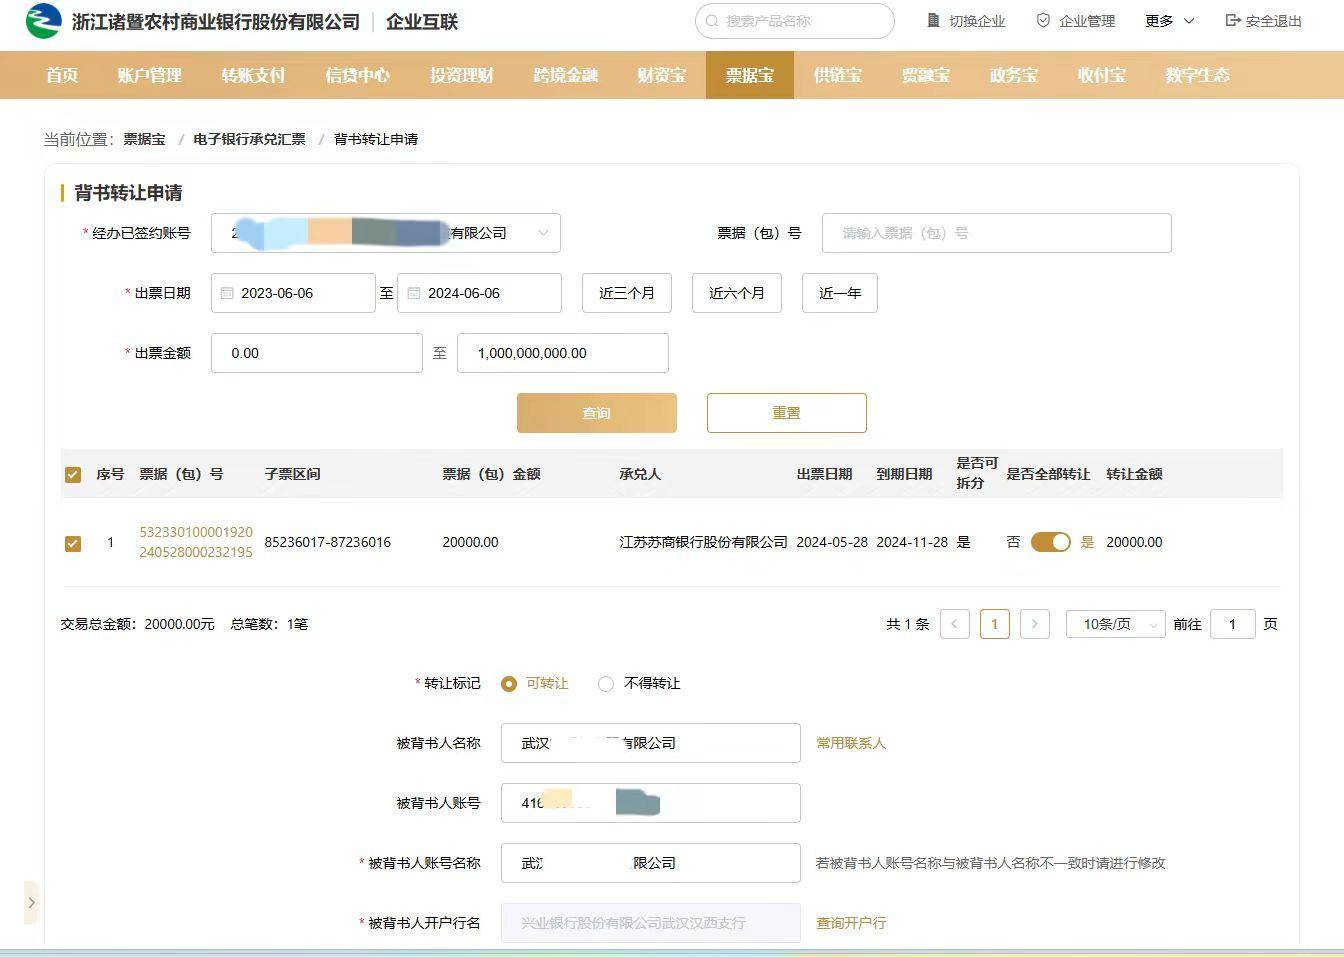Focus the 被背书人账号名称 input field

click(x=651, y=863)
